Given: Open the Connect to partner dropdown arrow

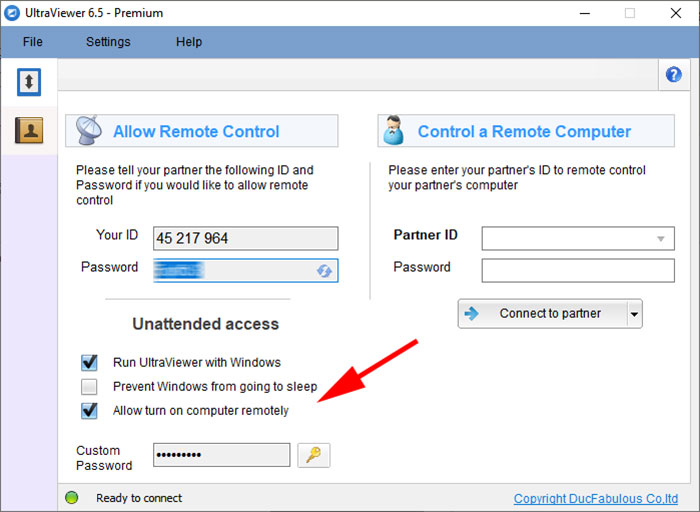Looking at the screenshot, I should 633,314.
